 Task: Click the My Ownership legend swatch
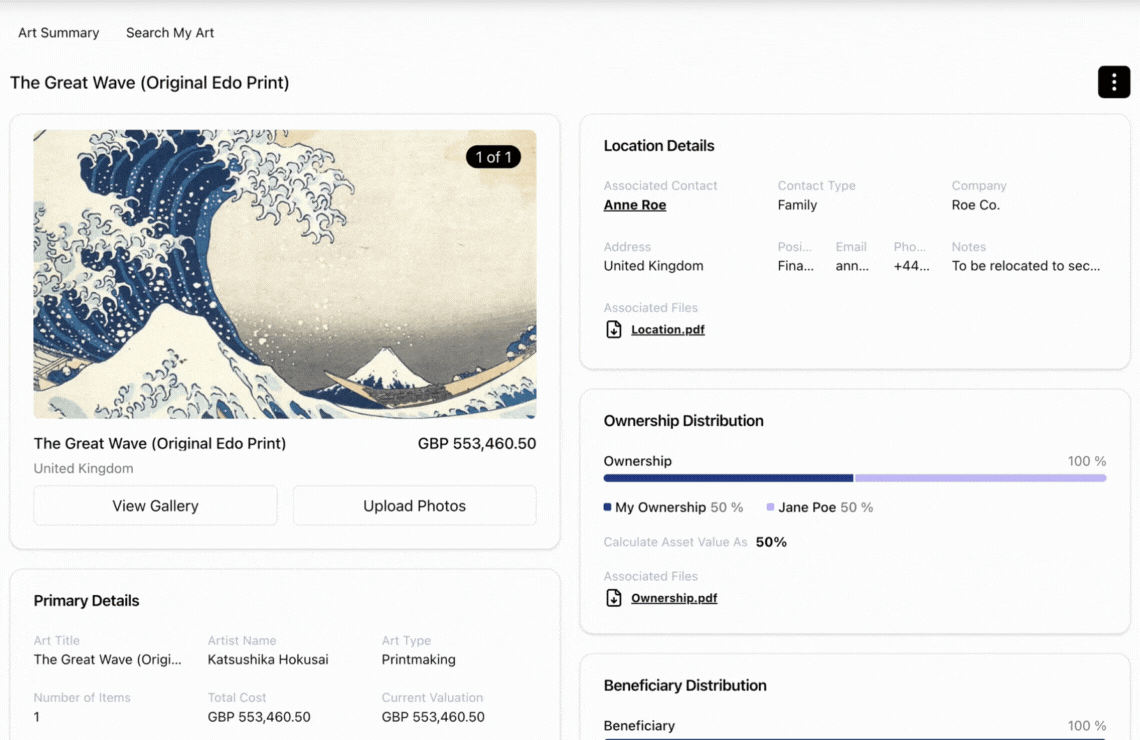pyautogui.click(x=607, y=507)
